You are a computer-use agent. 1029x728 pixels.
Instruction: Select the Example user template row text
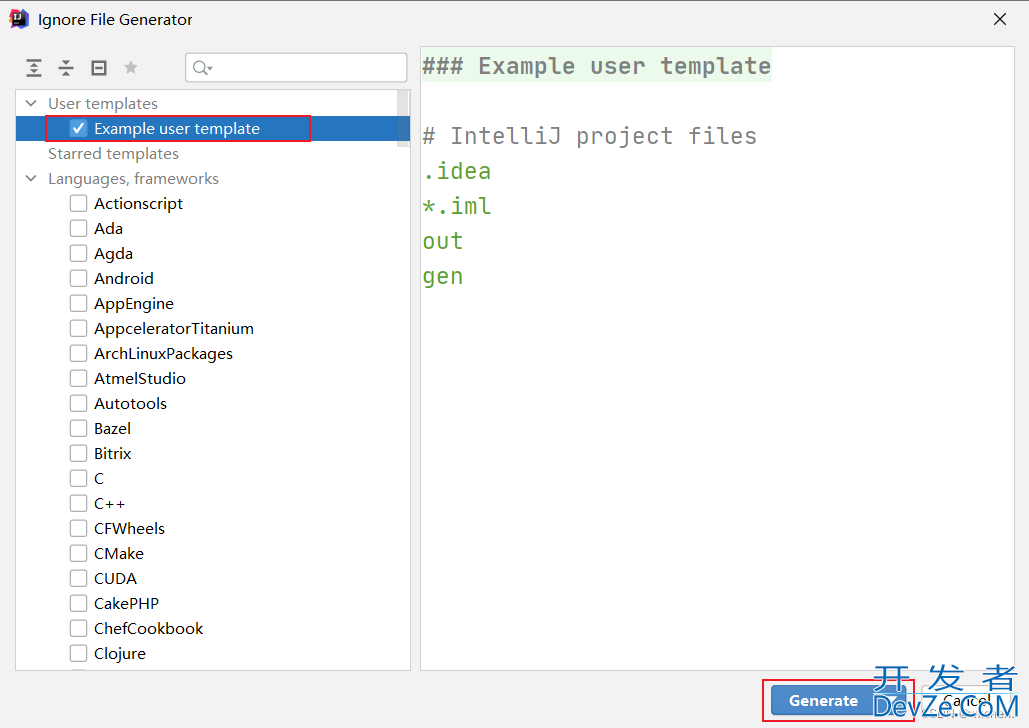click(177, 129)
